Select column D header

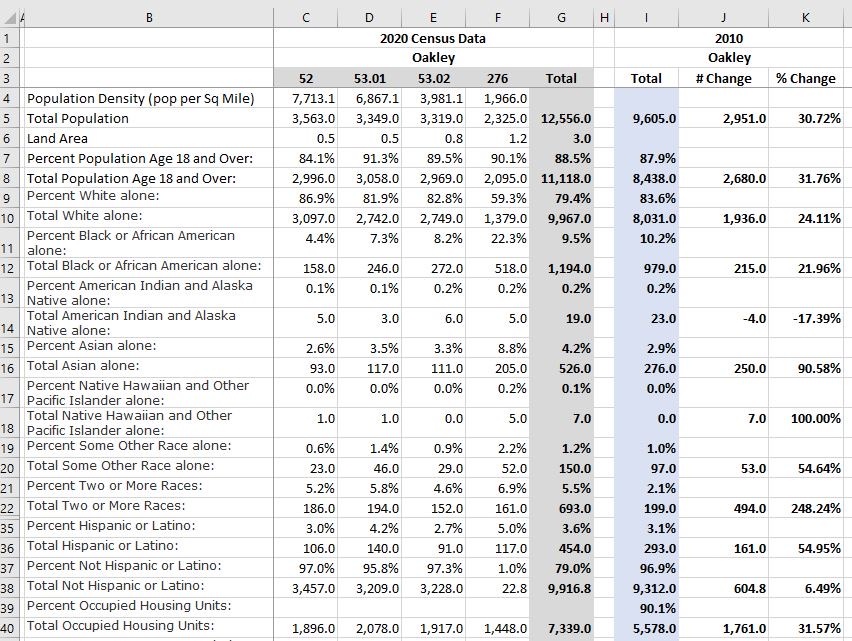369,18
